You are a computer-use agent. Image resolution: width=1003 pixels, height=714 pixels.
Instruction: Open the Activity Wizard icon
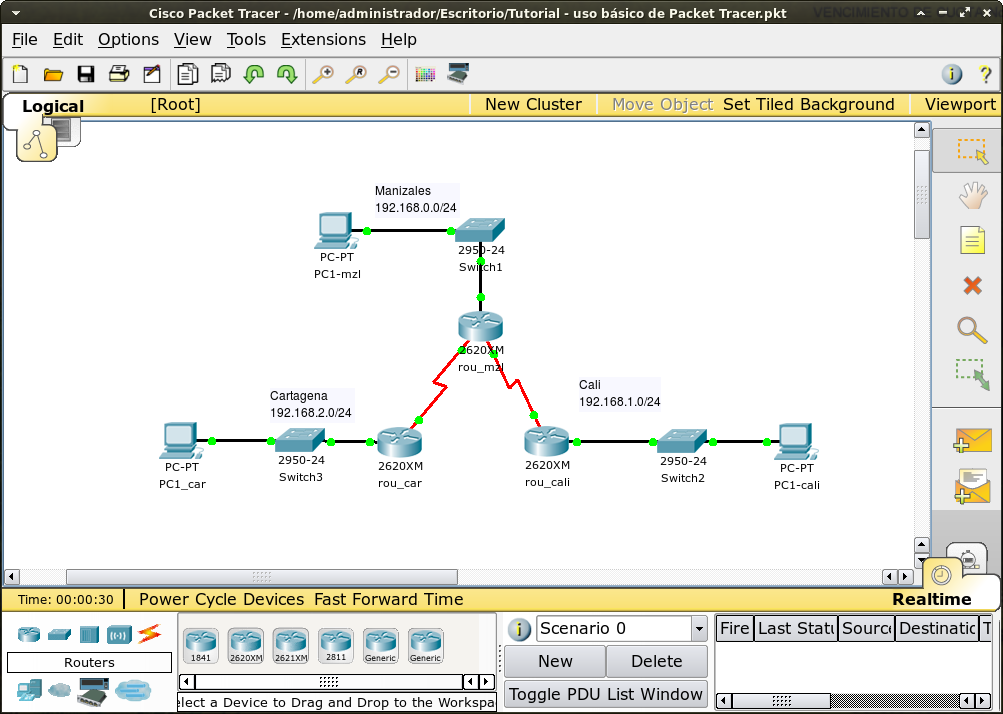tap(152, 74)
